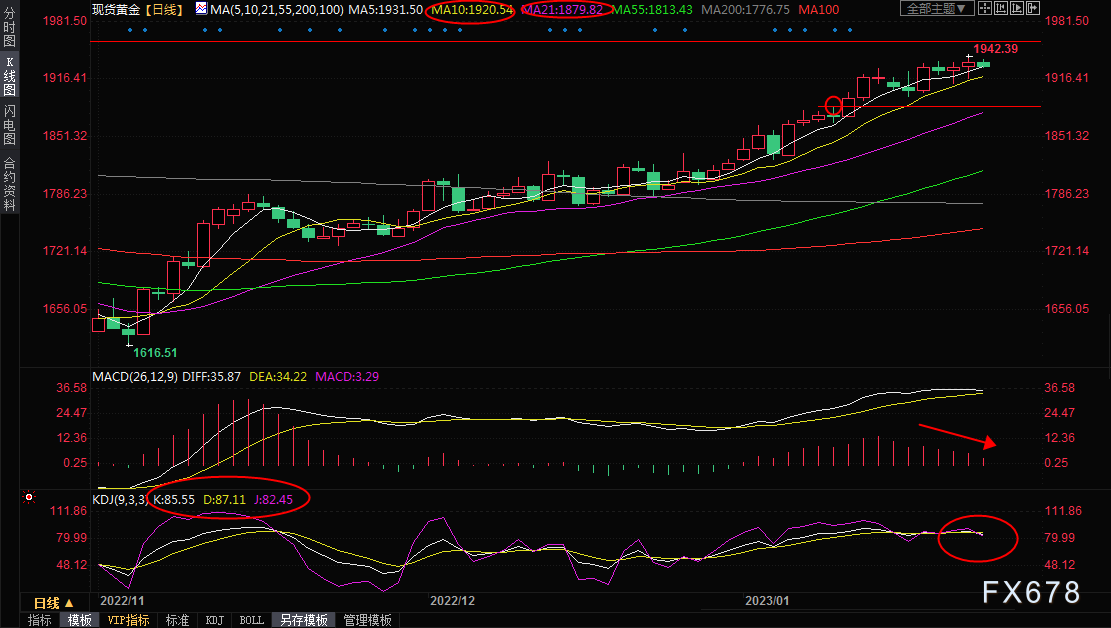1111x628 pixels.
Task: Select the K线图 sidebar tab
Action: [9, 77]
